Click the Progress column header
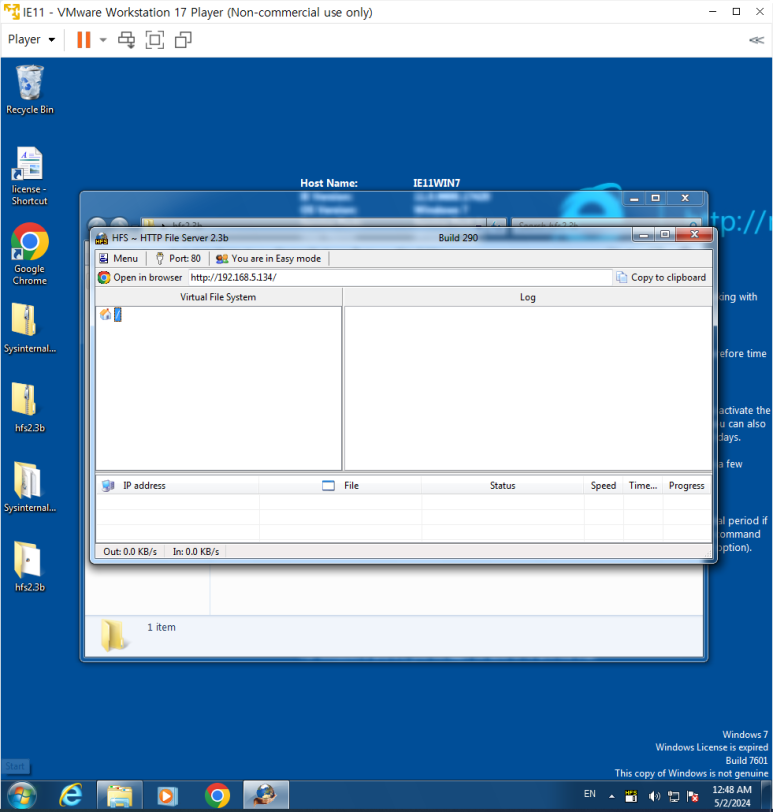The height and width of the screenshot is (812, 773). tap(687, 486)
